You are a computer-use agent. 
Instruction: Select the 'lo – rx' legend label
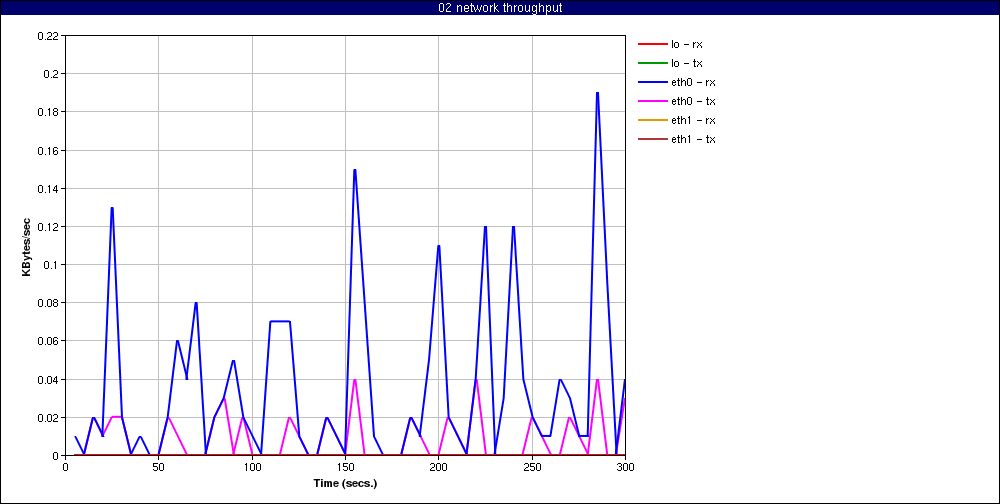coord(687,45)
